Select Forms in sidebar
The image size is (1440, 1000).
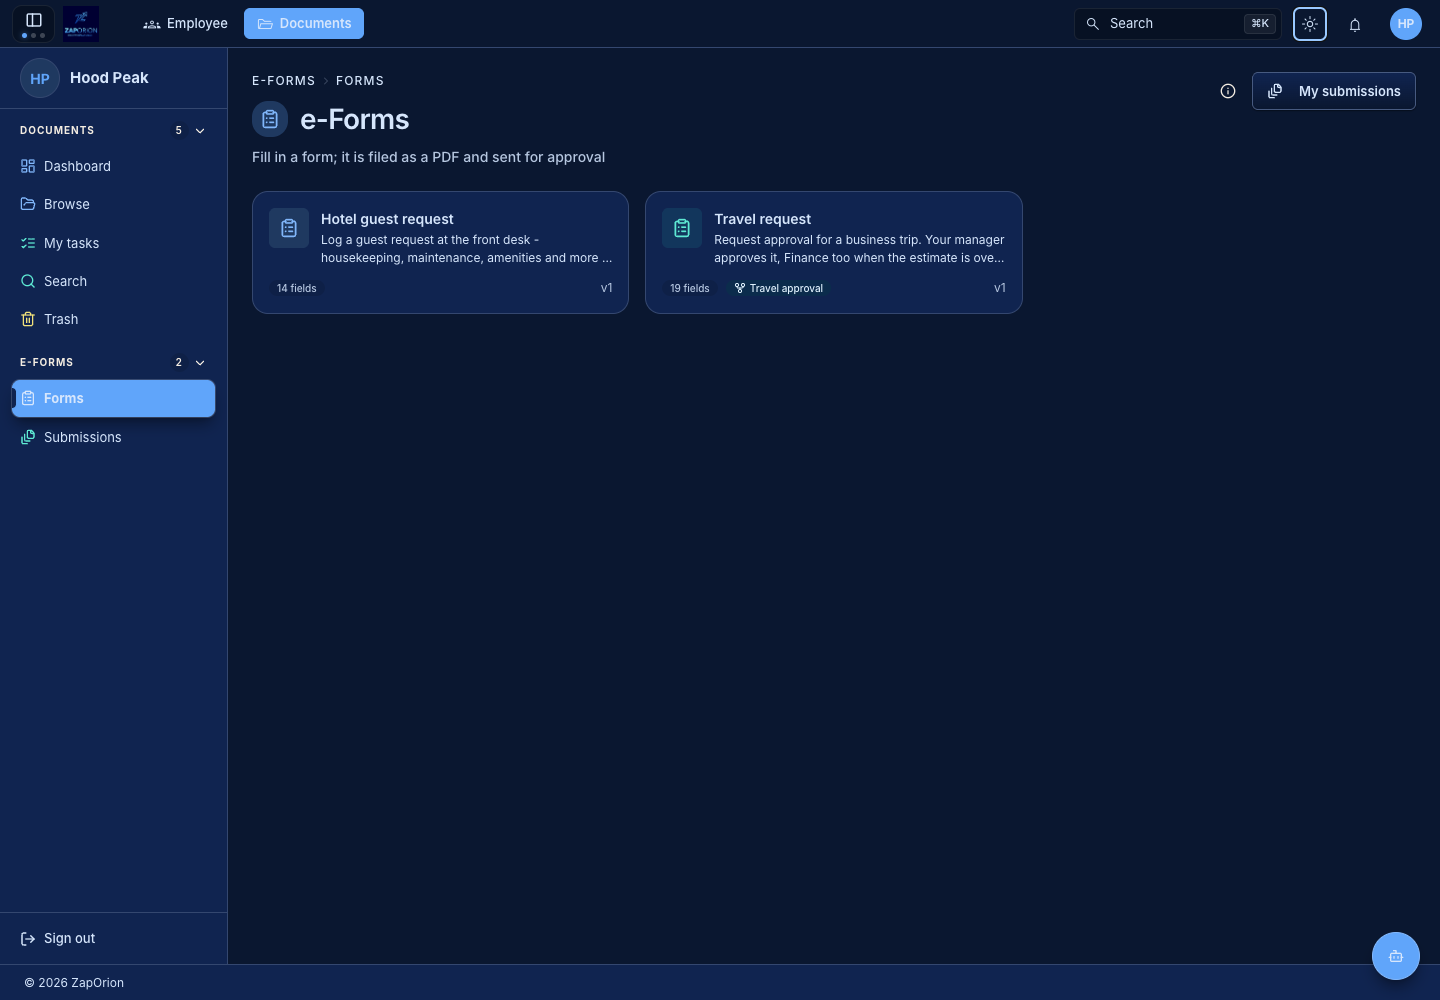114,398
